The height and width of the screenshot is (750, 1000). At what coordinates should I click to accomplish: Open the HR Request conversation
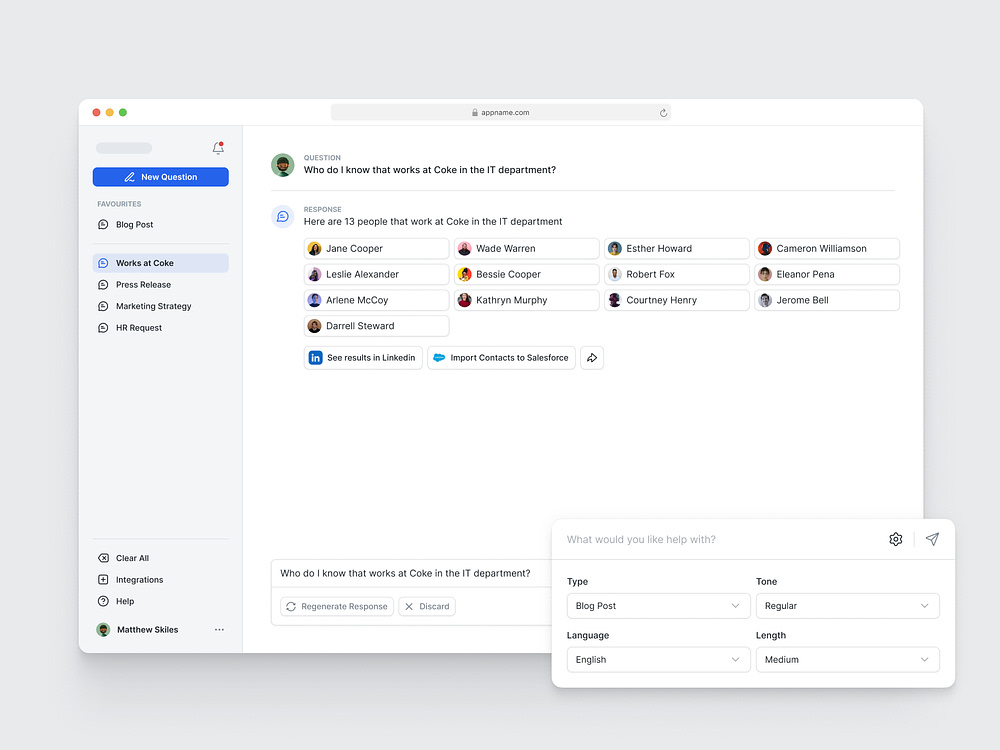click(x=161, y=328)
